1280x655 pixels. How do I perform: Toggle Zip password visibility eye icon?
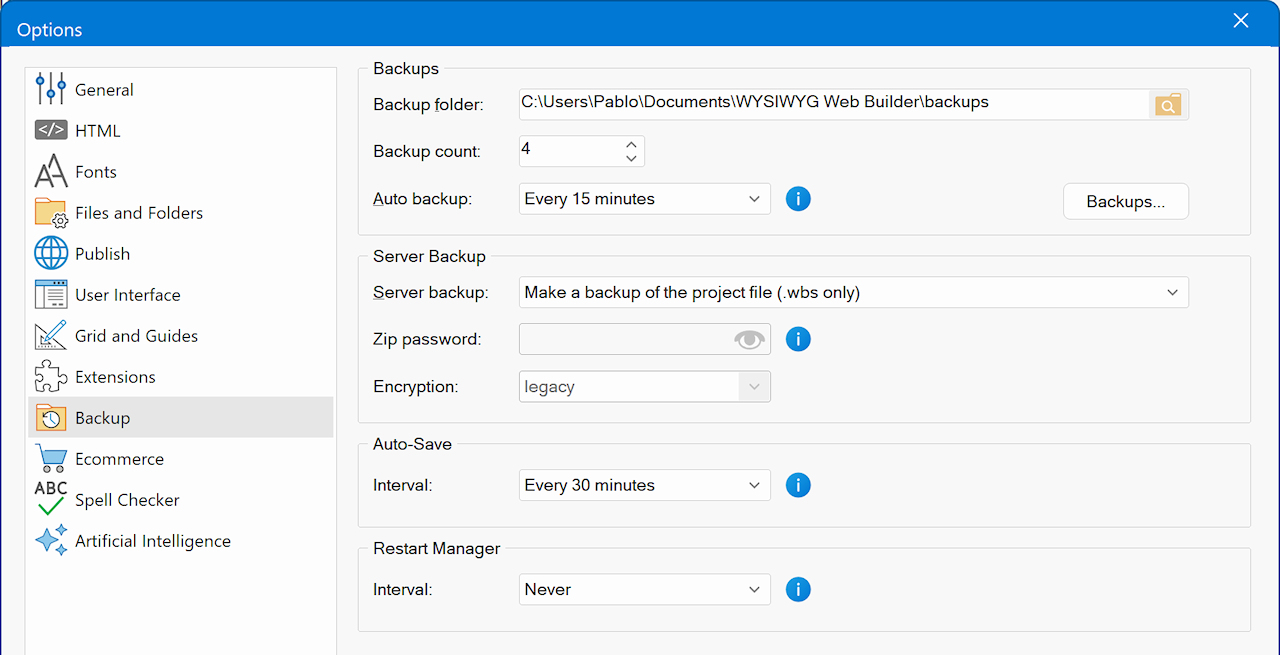click(x=749, y=339)
